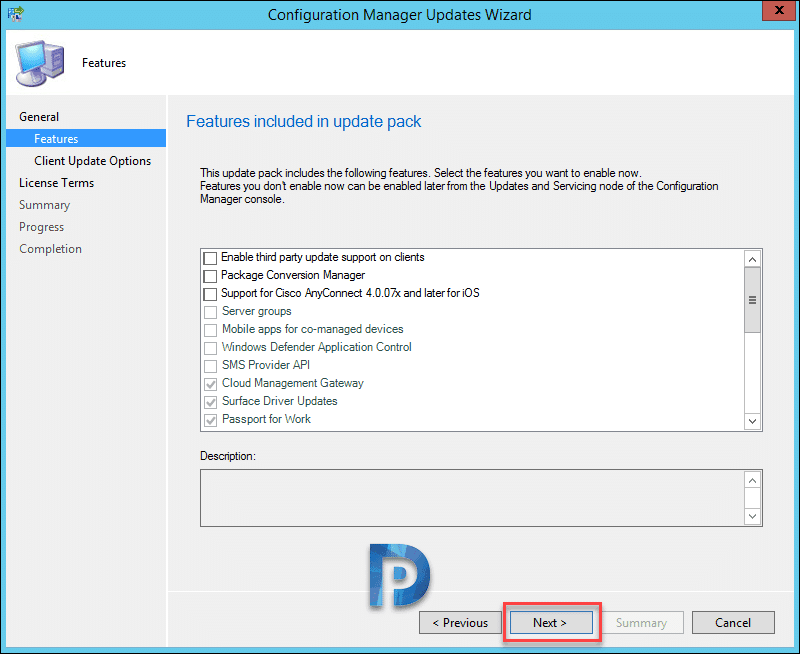Select General in the wizard navigation
800x654 pixels.
tap(39, 117)
